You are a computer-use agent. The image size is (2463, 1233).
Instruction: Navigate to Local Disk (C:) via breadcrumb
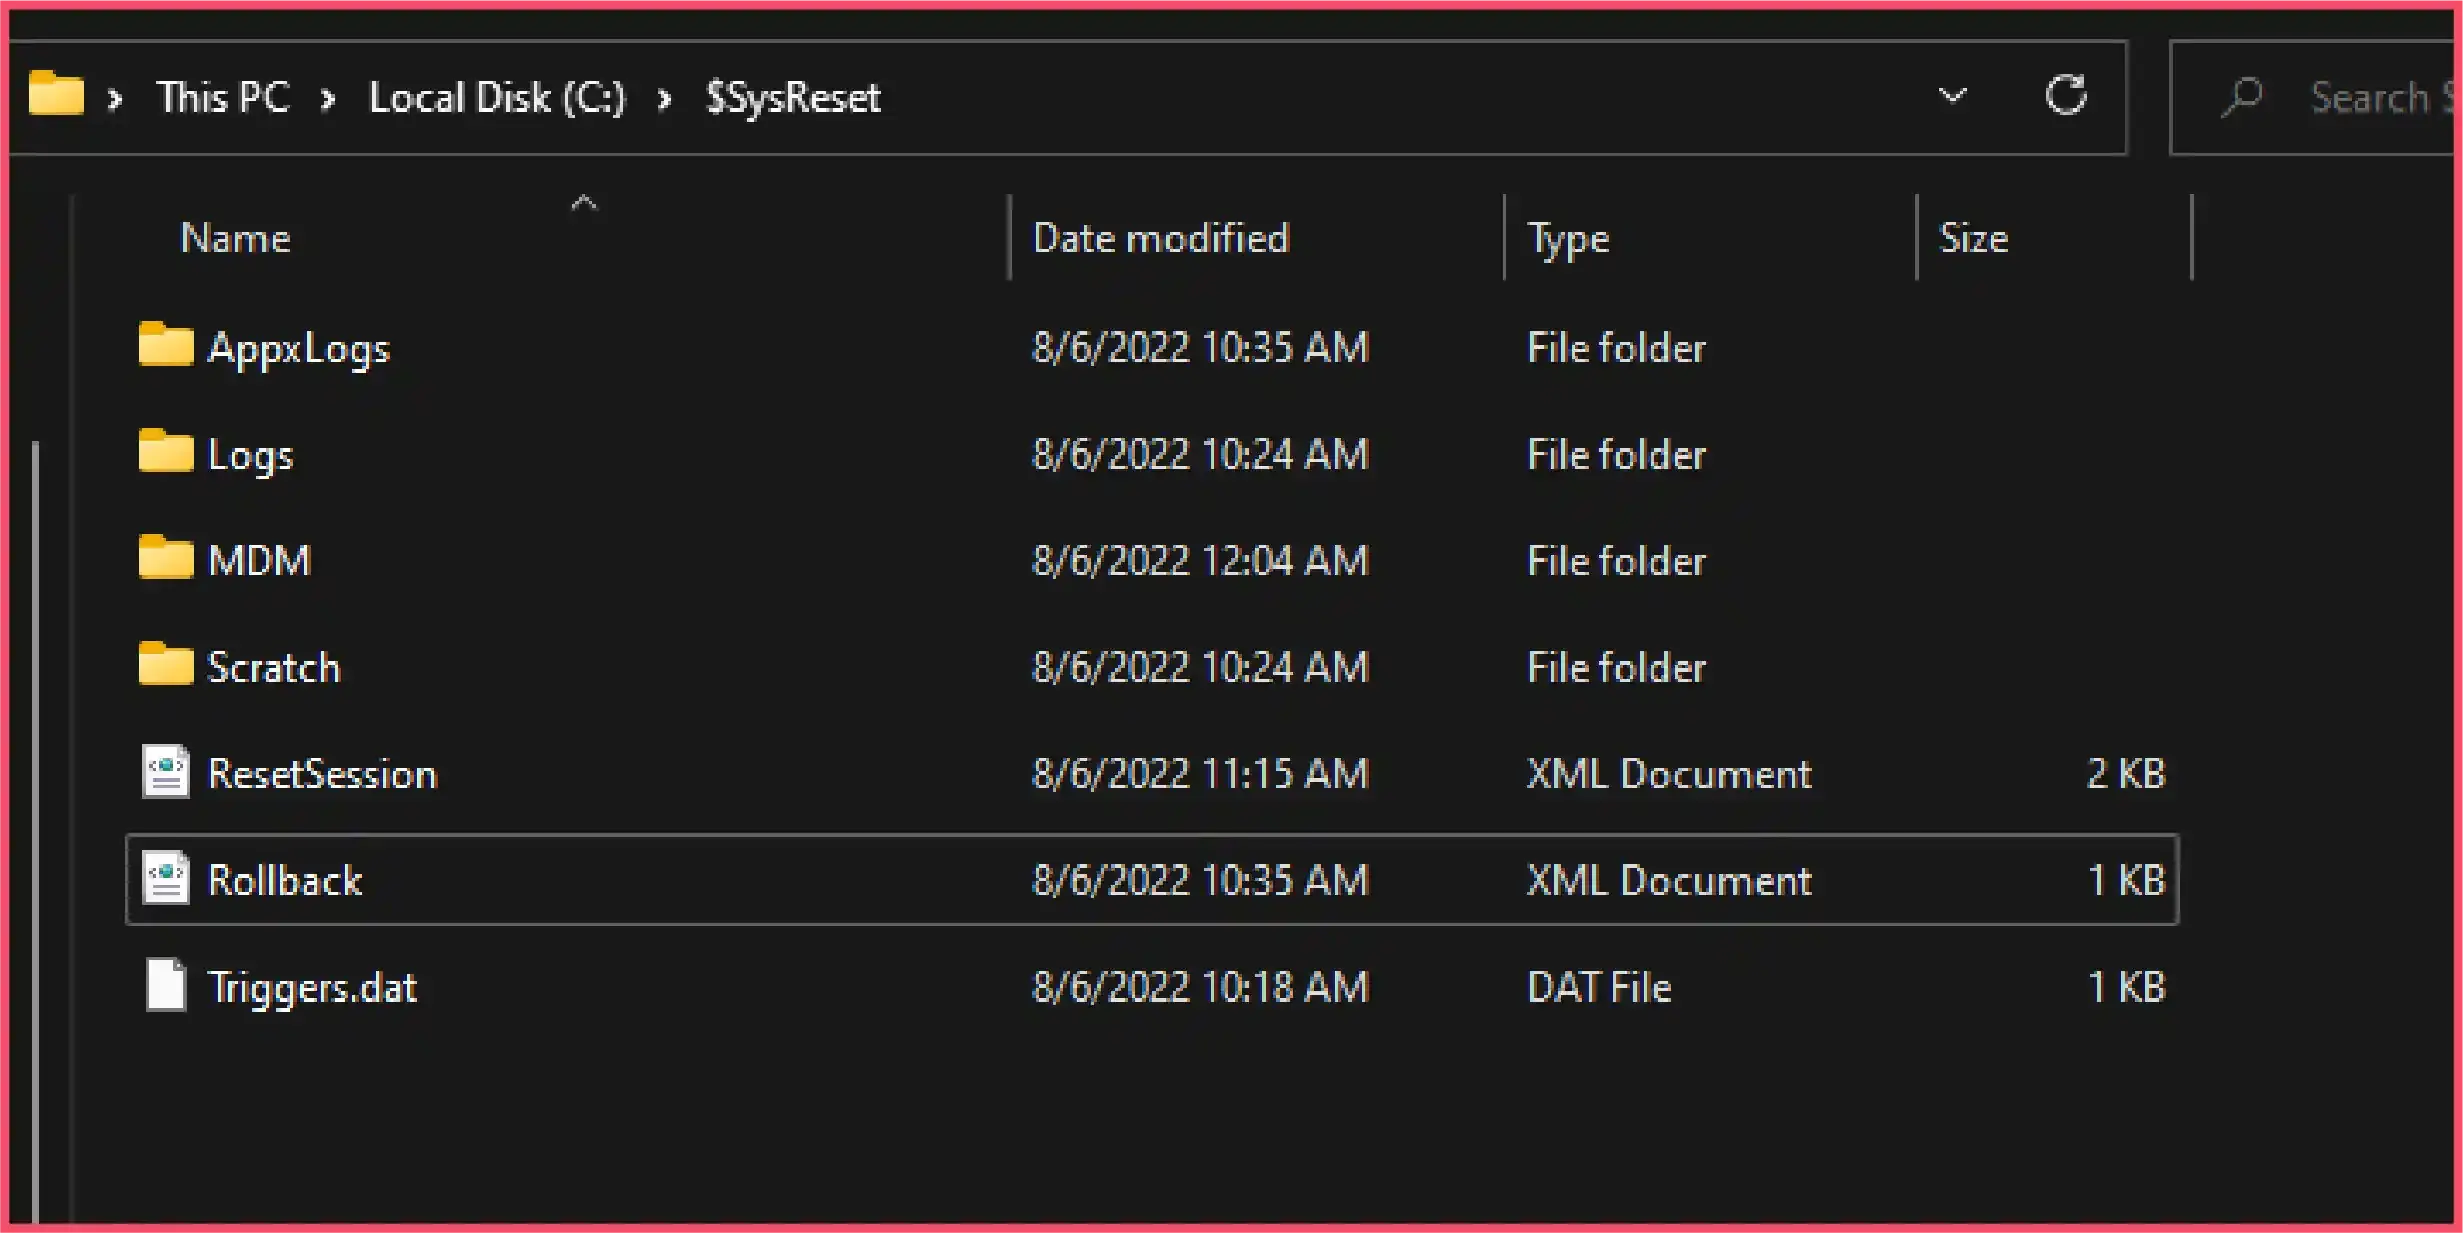497,96
